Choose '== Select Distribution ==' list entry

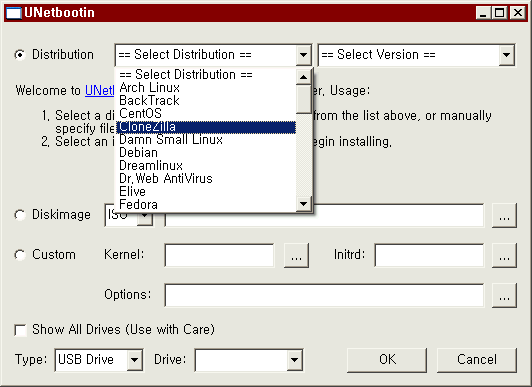pyautogui.click(x=206, y=75)
